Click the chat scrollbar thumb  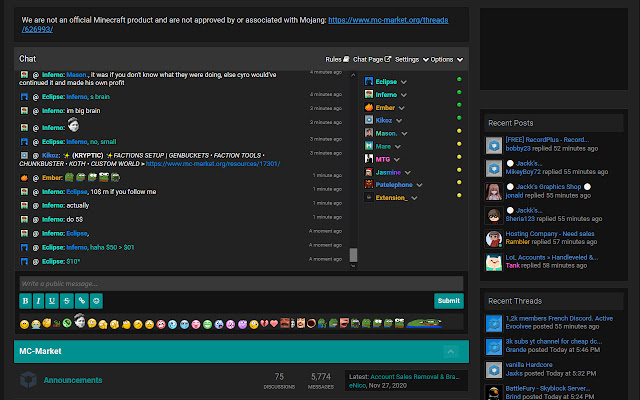click(353, 255)
